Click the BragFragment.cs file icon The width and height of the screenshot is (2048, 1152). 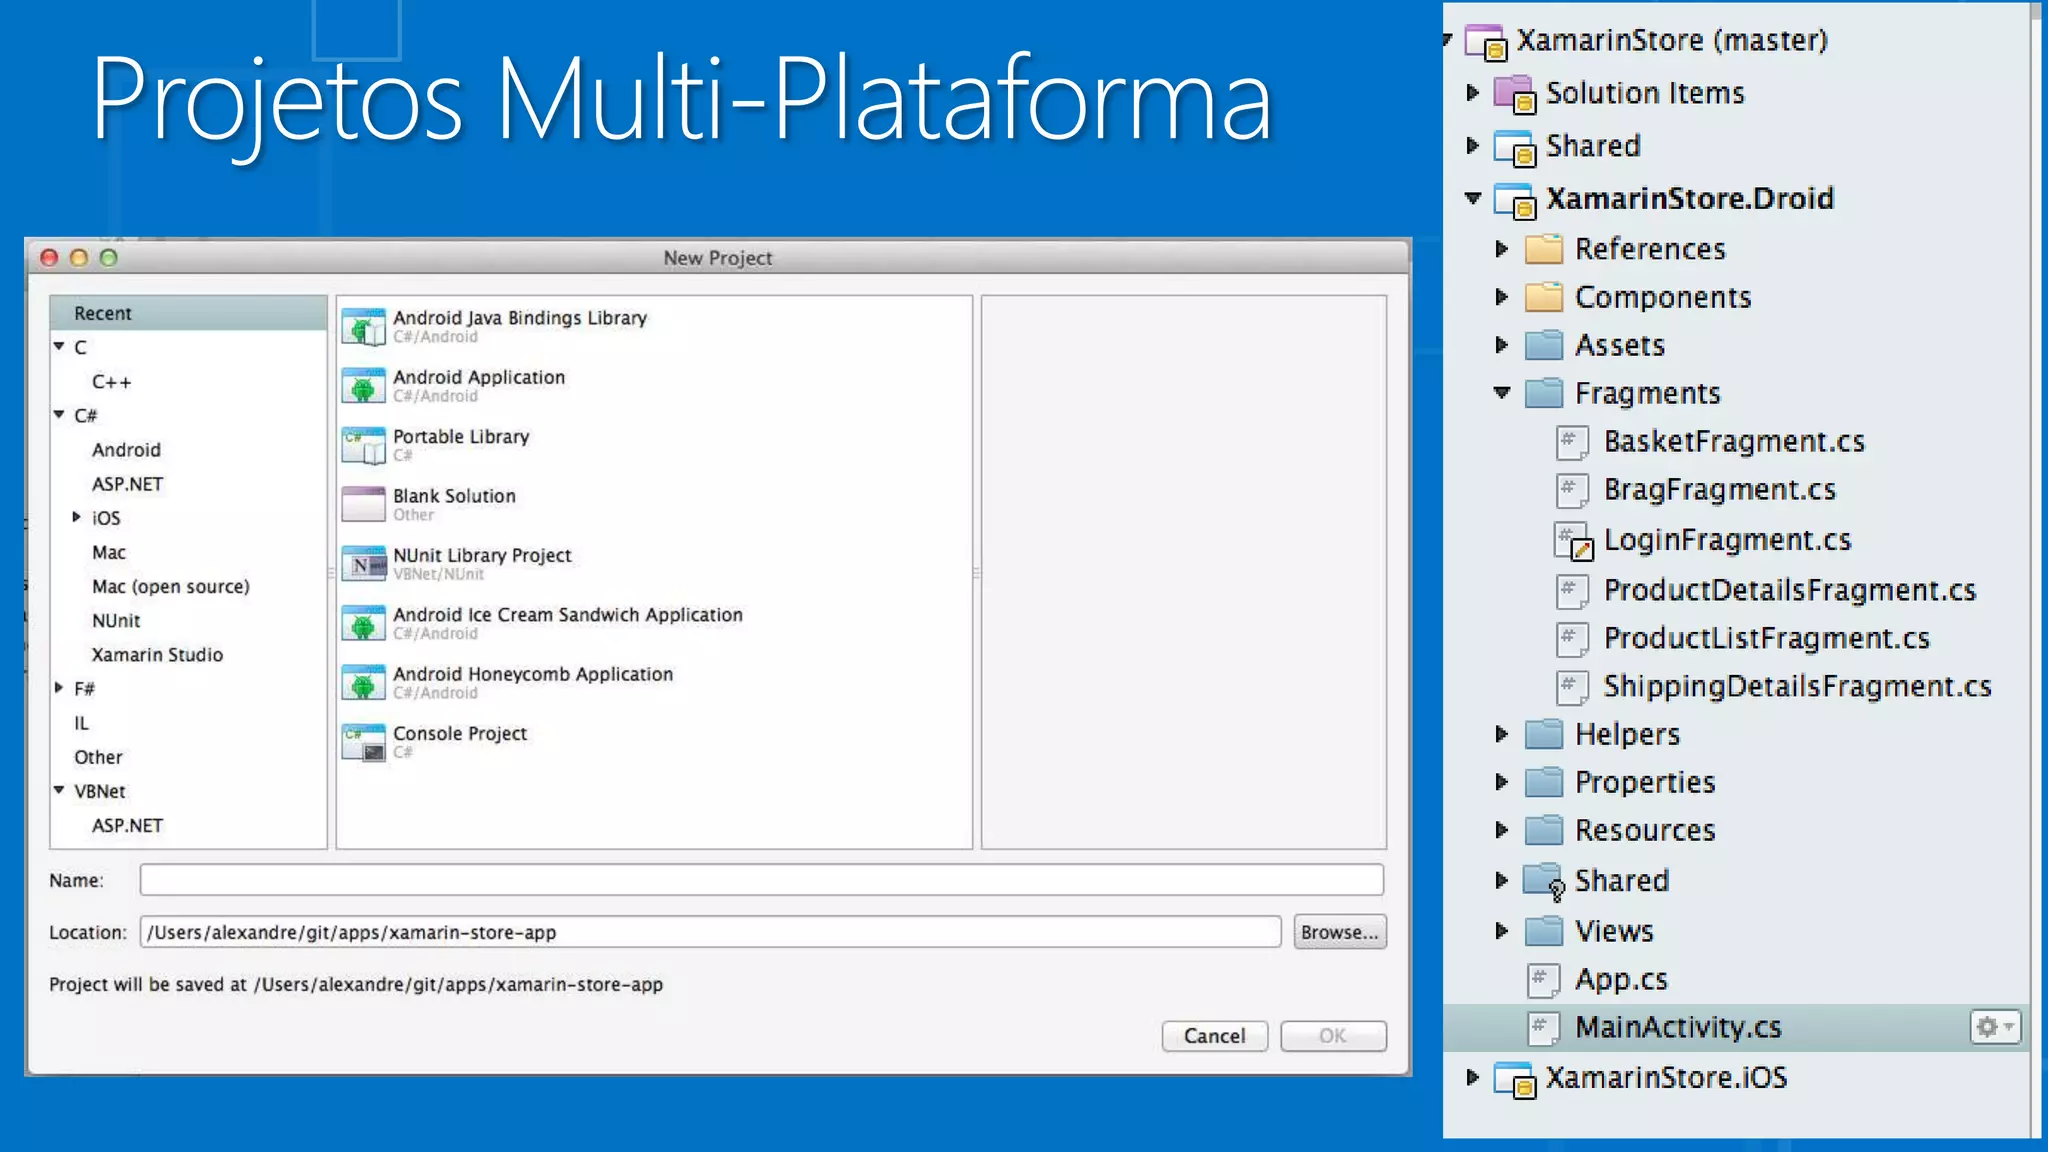(1572, 490)
